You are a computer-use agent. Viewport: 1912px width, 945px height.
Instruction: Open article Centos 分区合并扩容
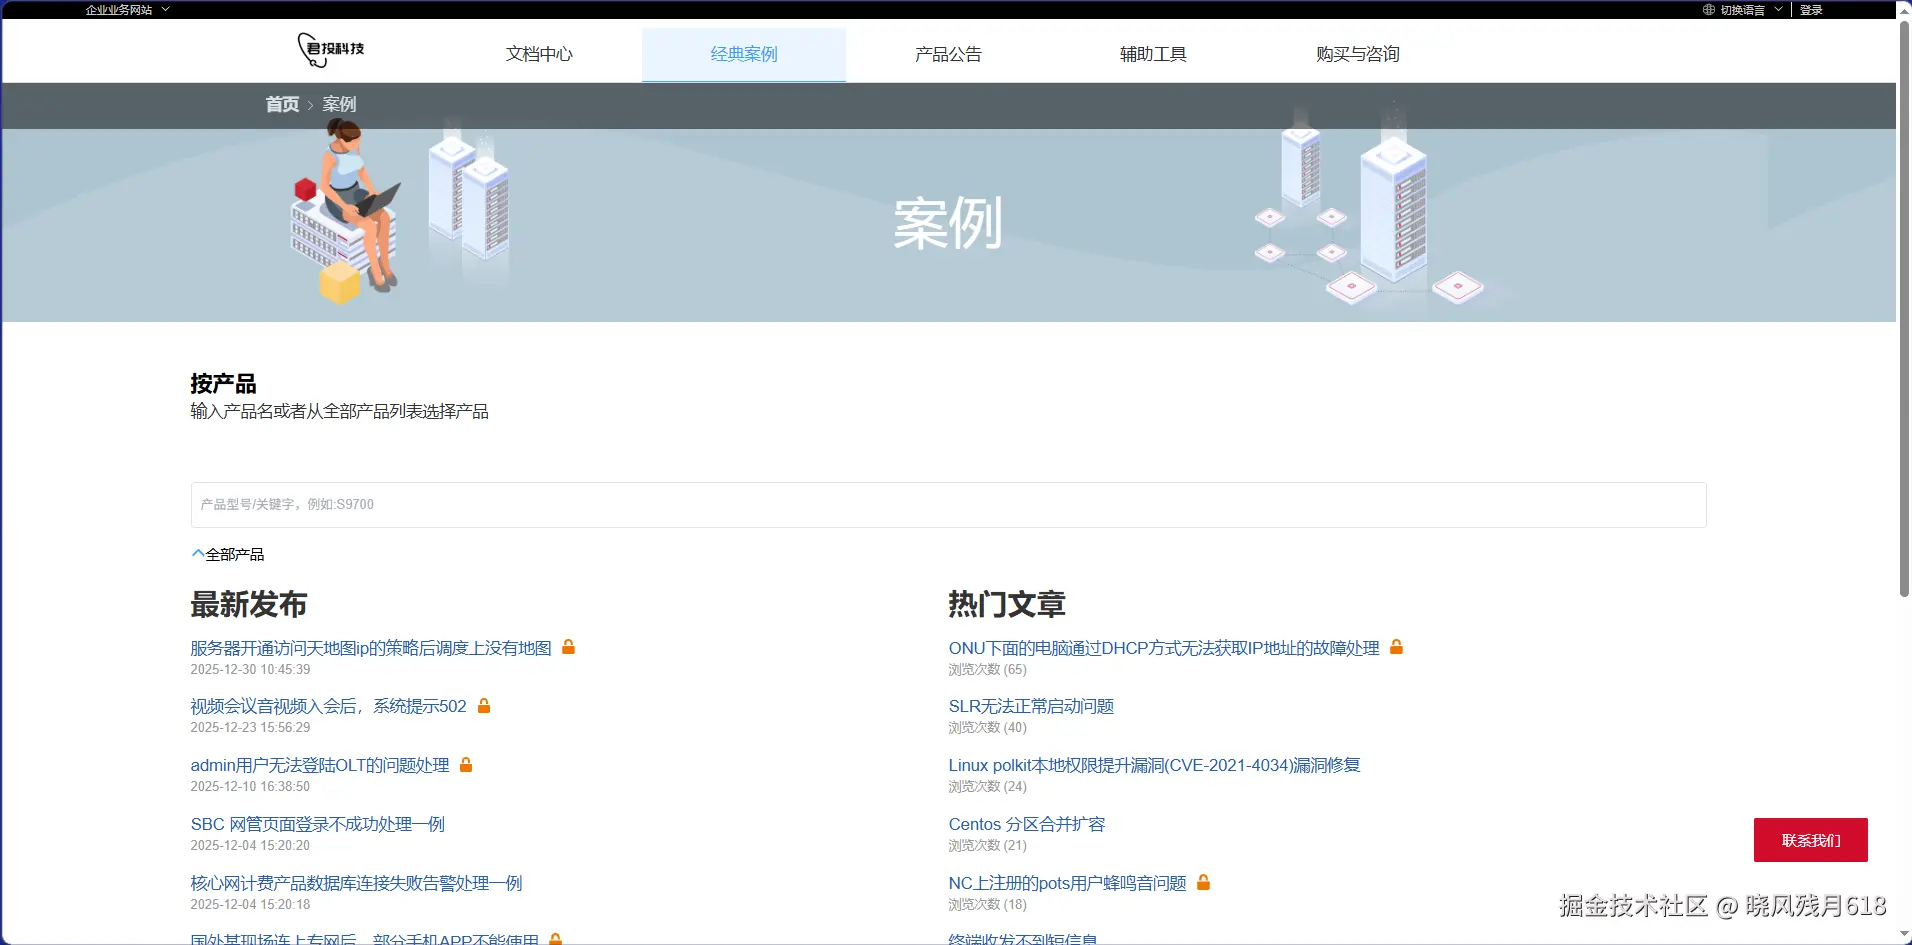1027,824
